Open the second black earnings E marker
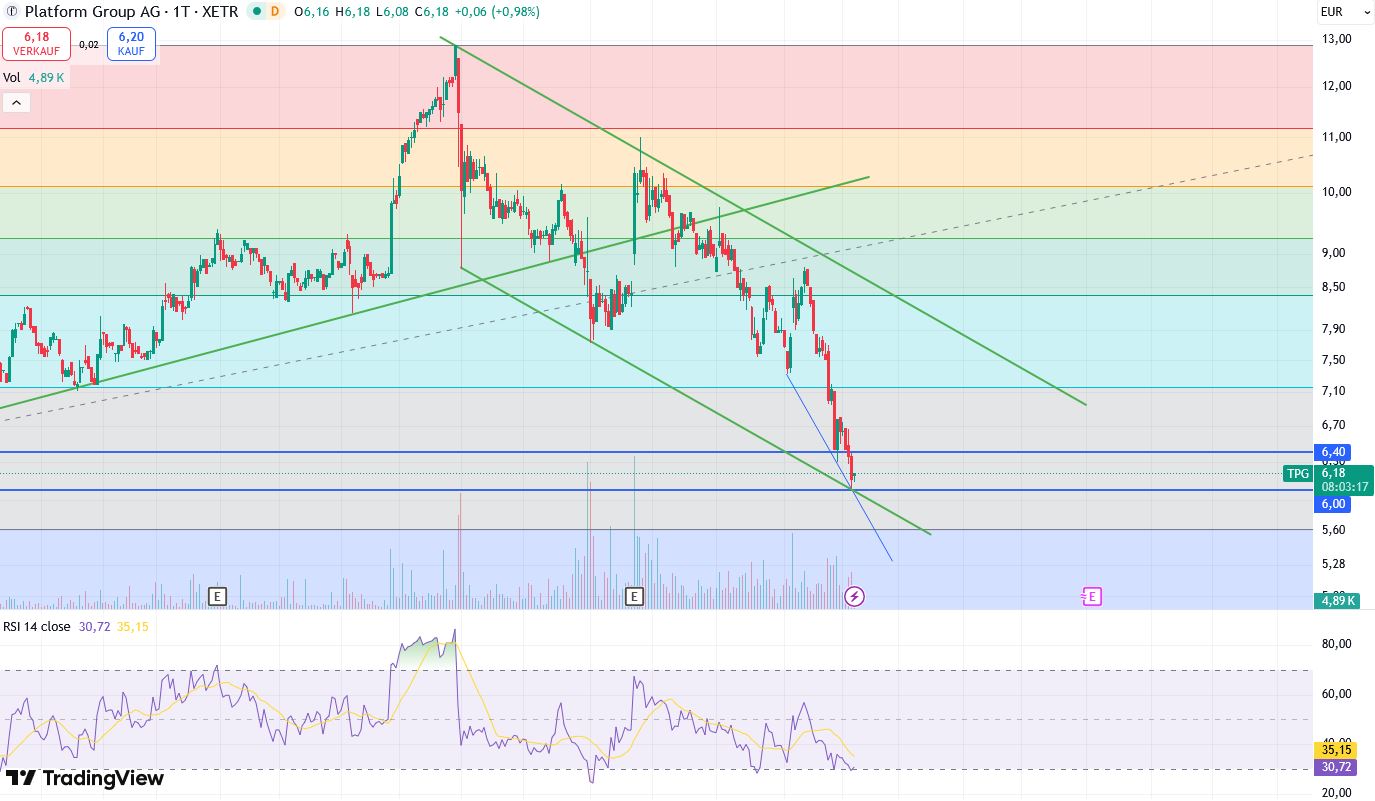 coord(633,597)
